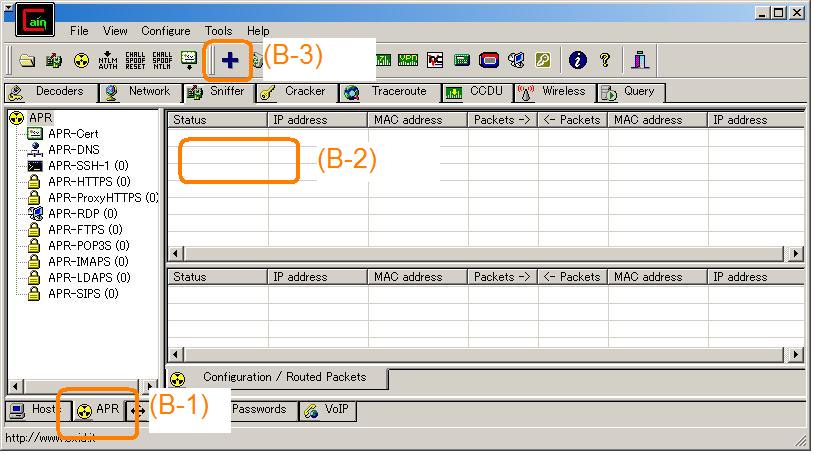Start APR poisoning with radiation toolbar icon
Screen dimensions: 814x454
pos(81,61)
